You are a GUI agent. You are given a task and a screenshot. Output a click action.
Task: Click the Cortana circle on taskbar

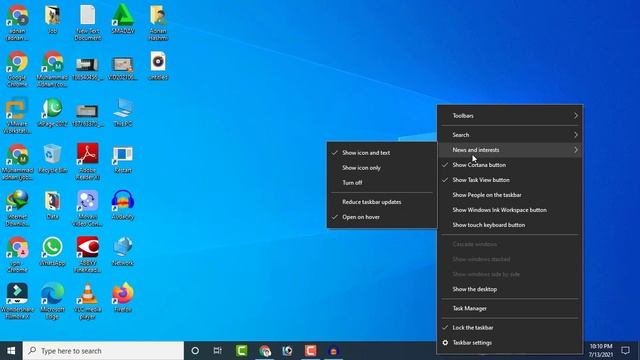click(x=195, y=351)
